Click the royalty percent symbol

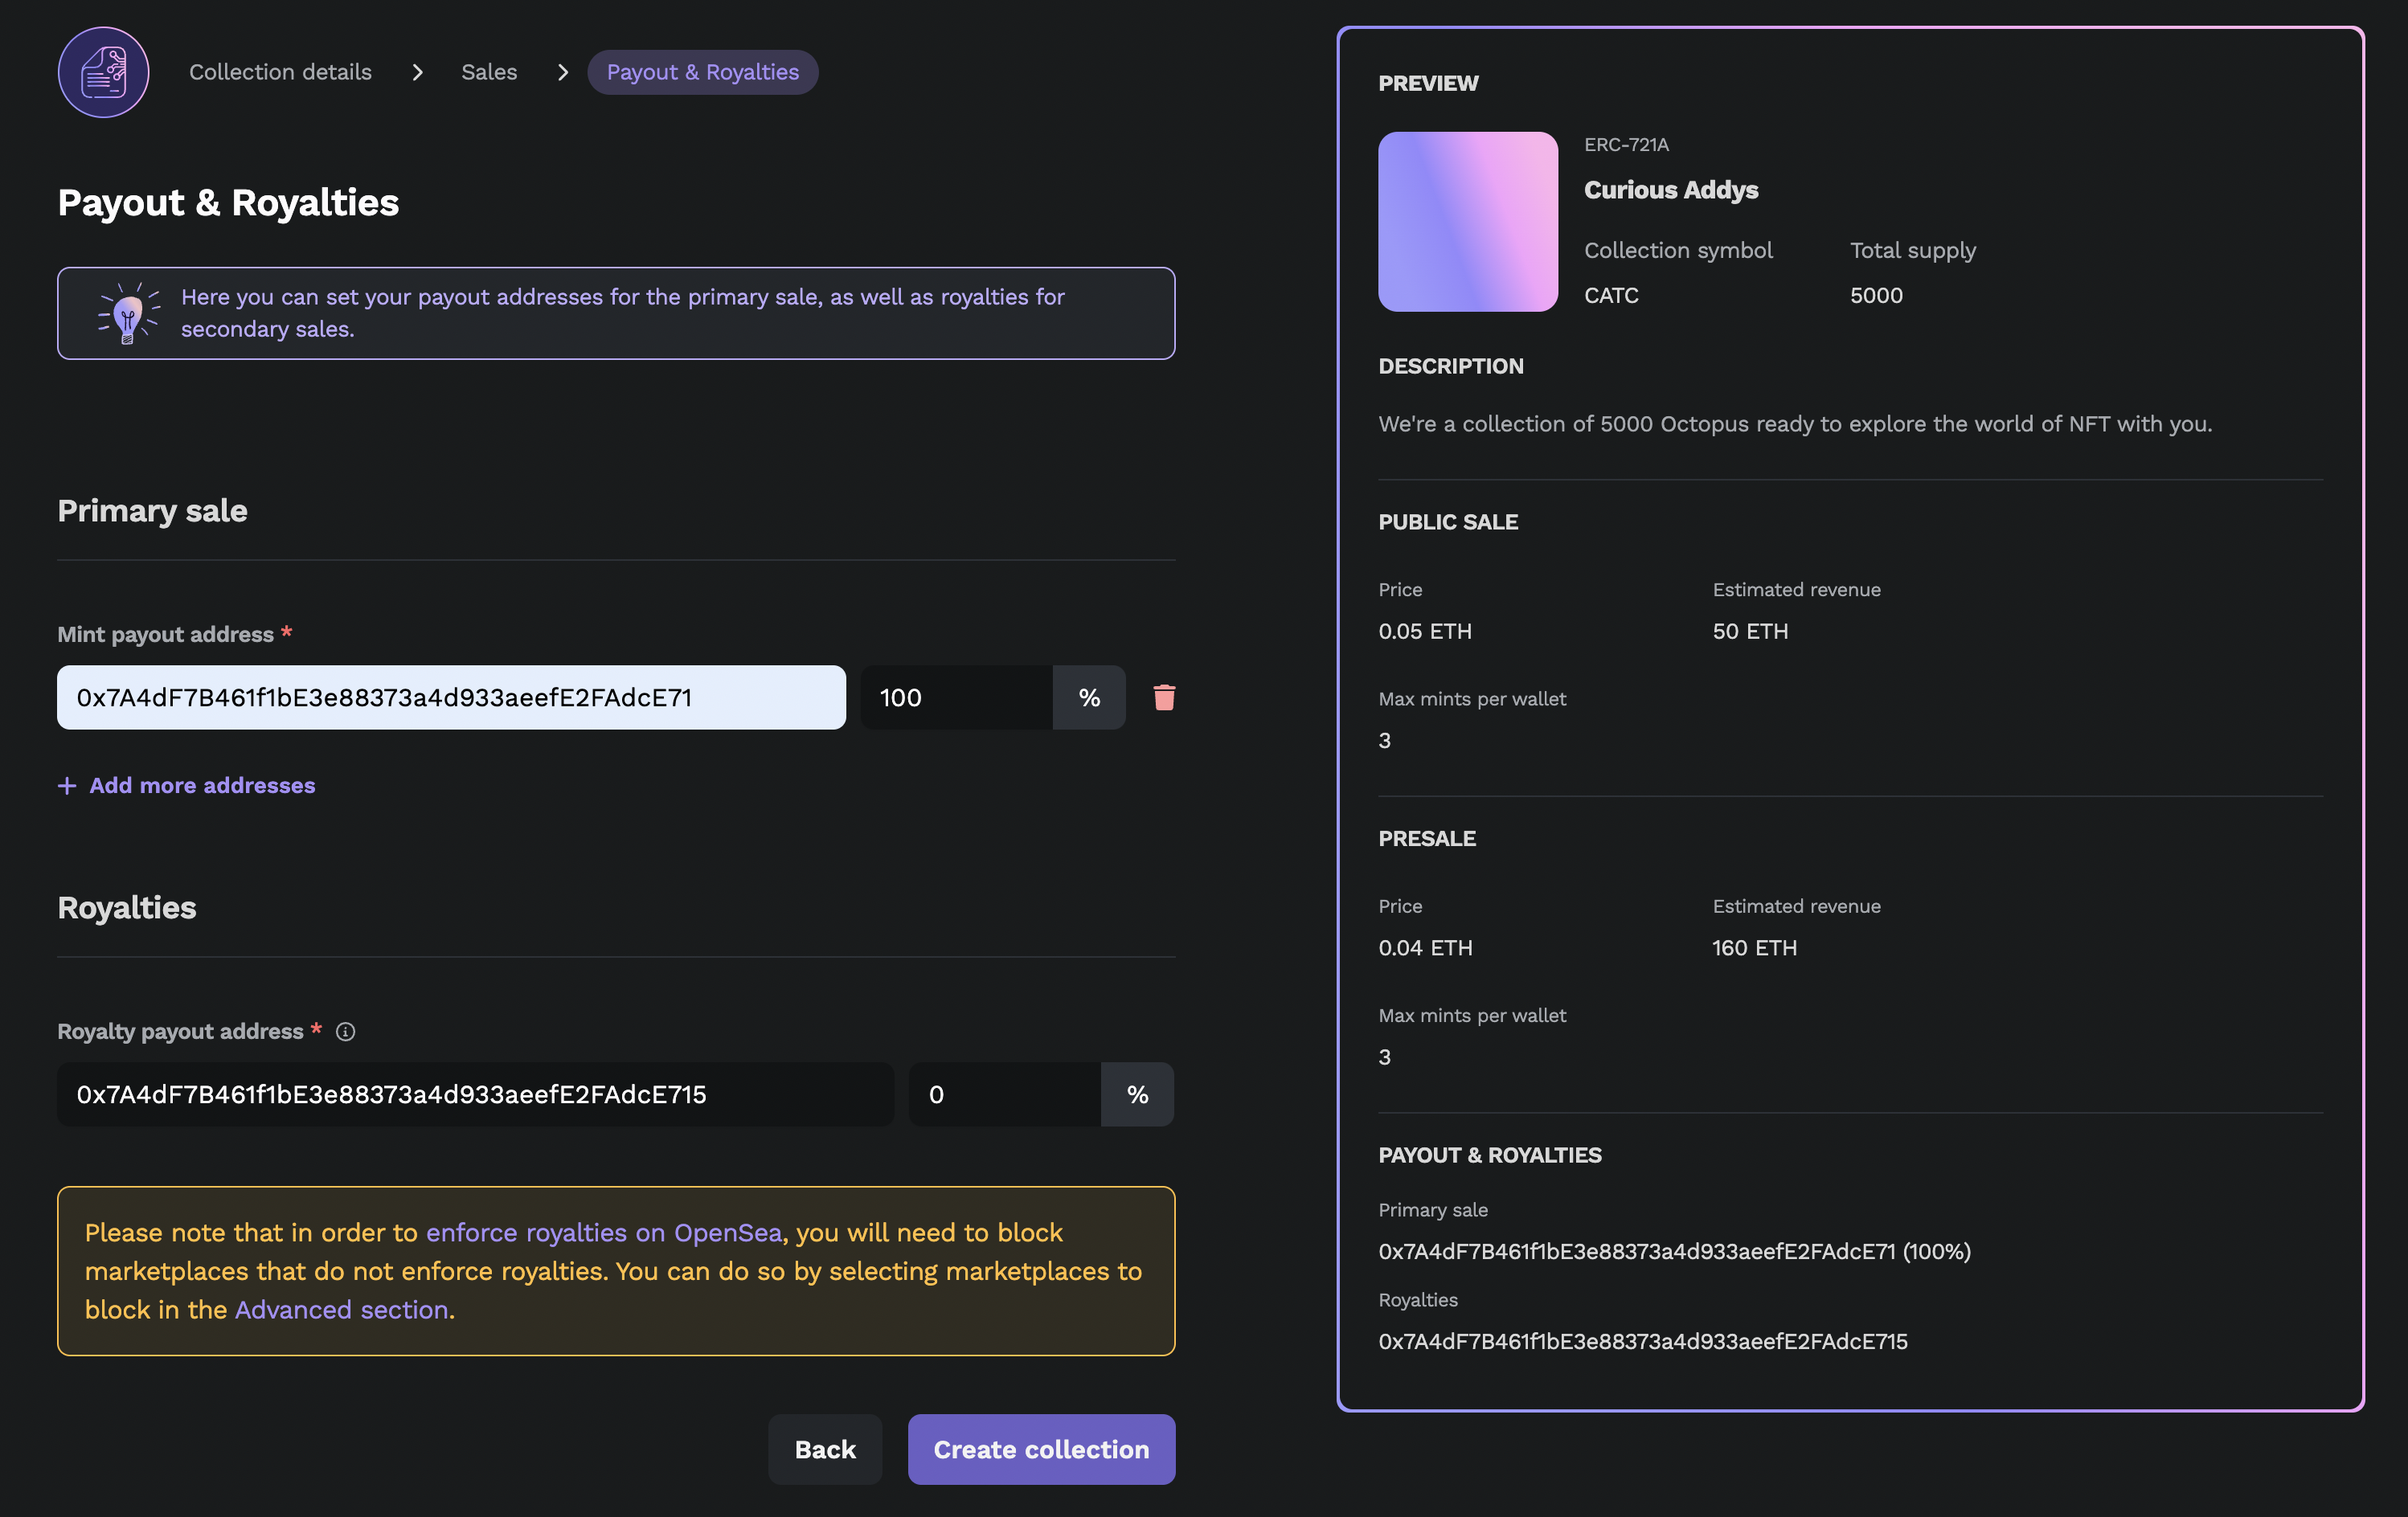coord(1137,1094)
